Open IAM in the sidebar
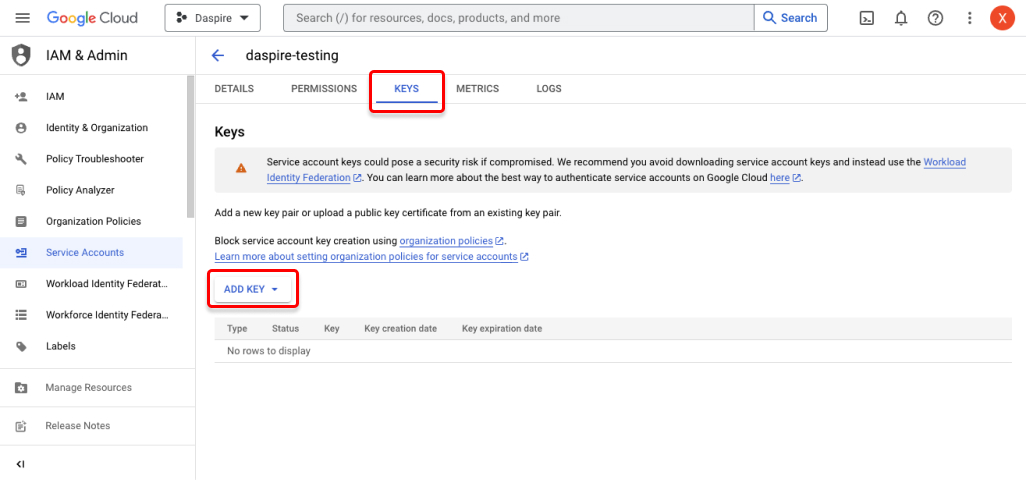The width and height of the screenshot is (1026, 480). (x=55, y=97)
